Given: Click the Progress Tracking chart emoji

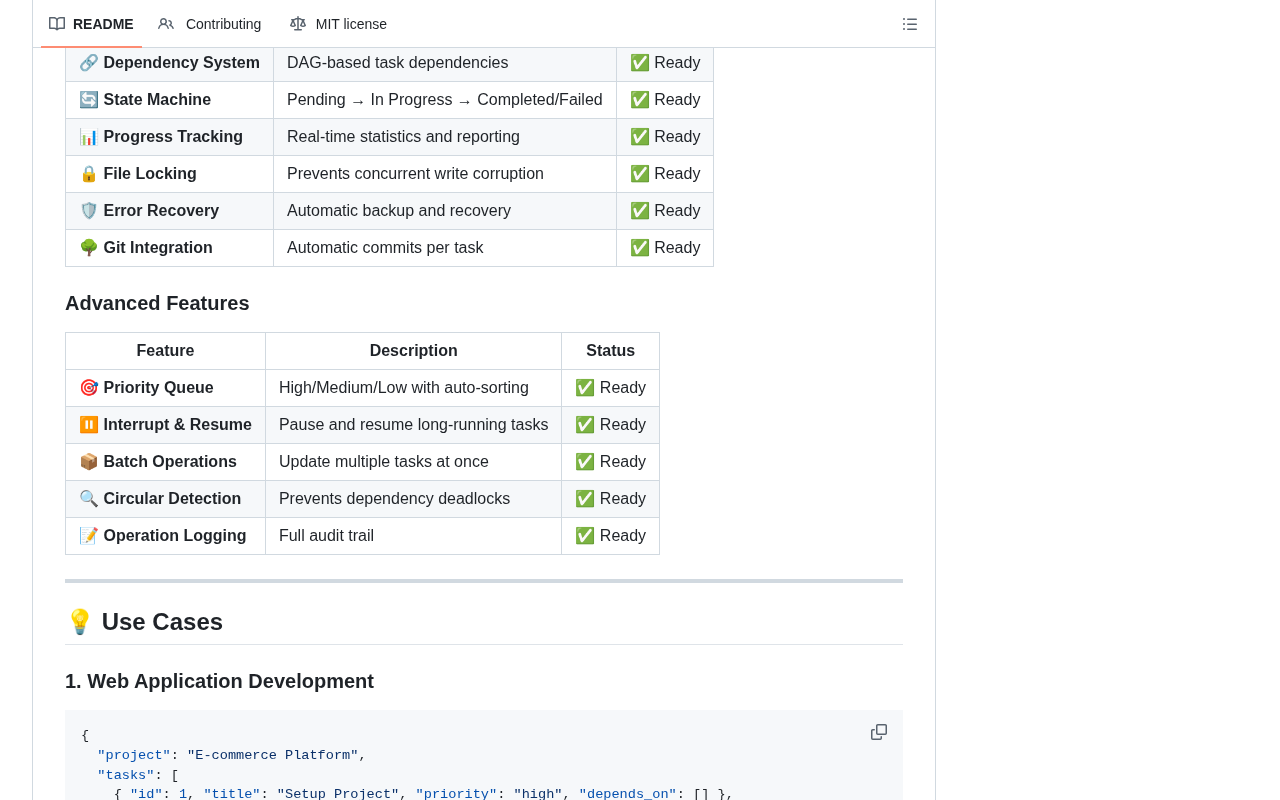Looking at the screenshot, I should coord(89,137).
